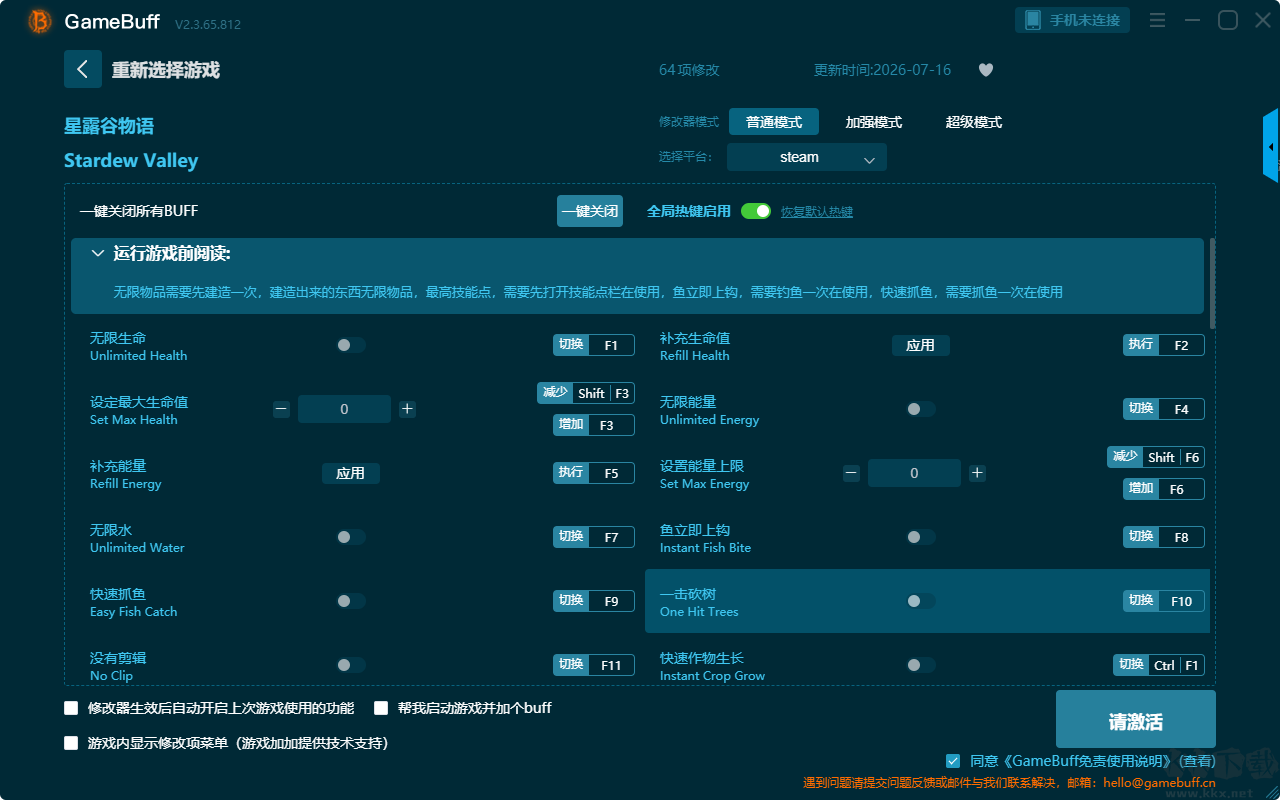Click minus stepper for Set Max Energy

pos(851,473)
